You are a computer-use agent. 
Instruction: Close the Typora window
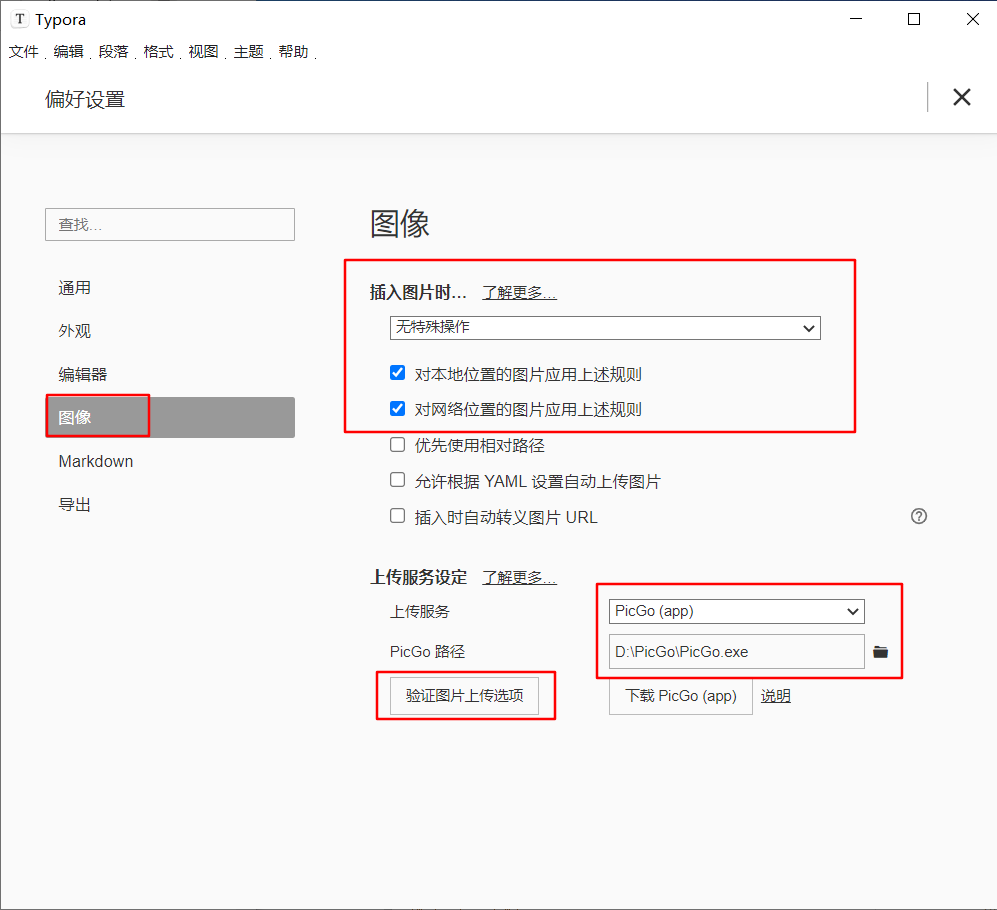pyautogui.click(x=972, y=19)
